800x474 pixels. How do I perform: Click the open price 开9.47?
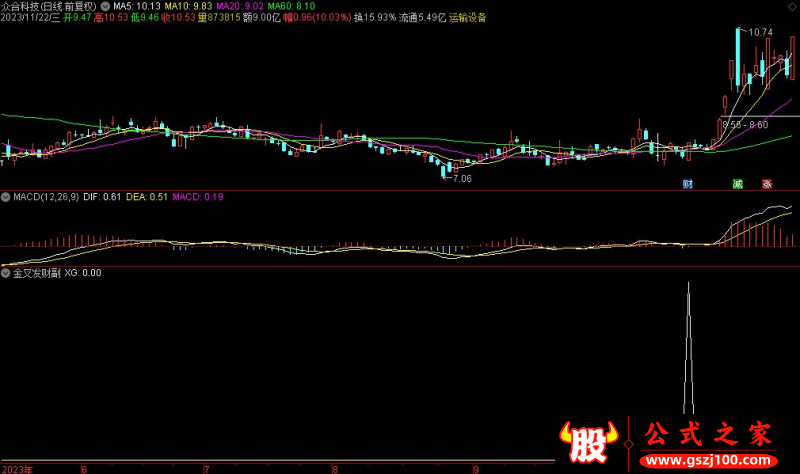pyautogui.click(x=77, y=18)
